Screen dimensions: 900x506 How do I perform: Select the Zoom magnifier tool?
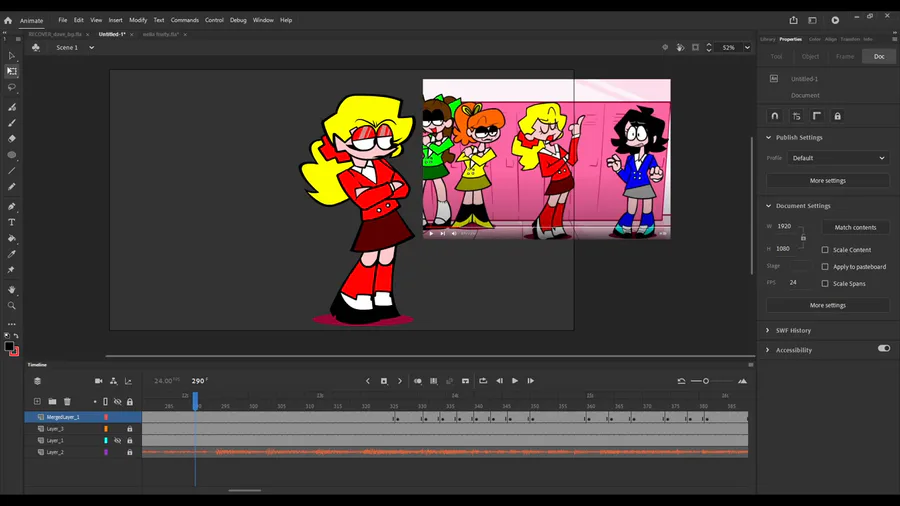pyautogui.click(x=11, y=306)
